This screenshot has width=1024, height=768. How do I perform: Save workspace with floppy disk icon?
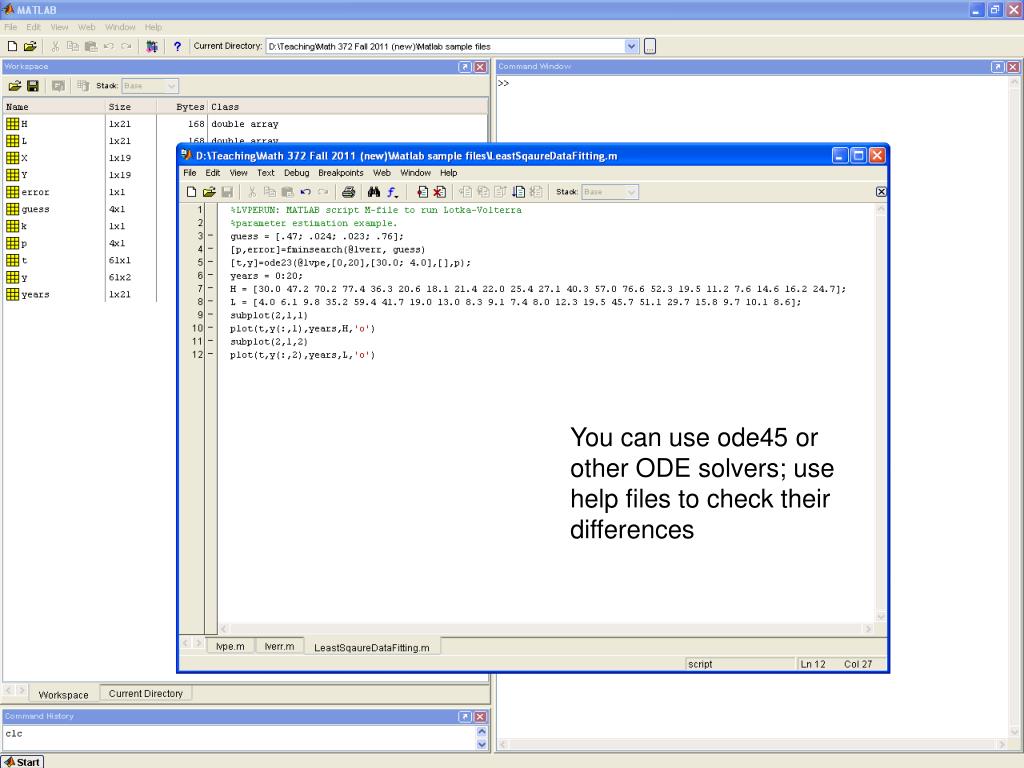pyautogui.click(x=33, y=86)
